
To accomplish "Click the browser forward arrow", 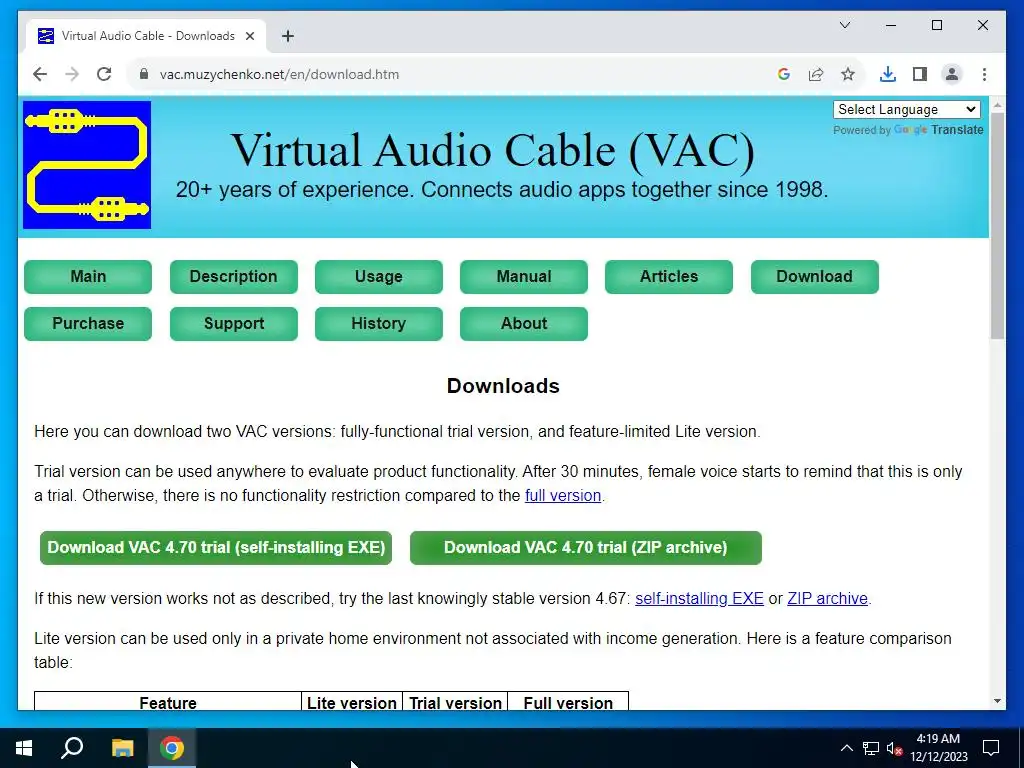I will click(x=72, y=74).
